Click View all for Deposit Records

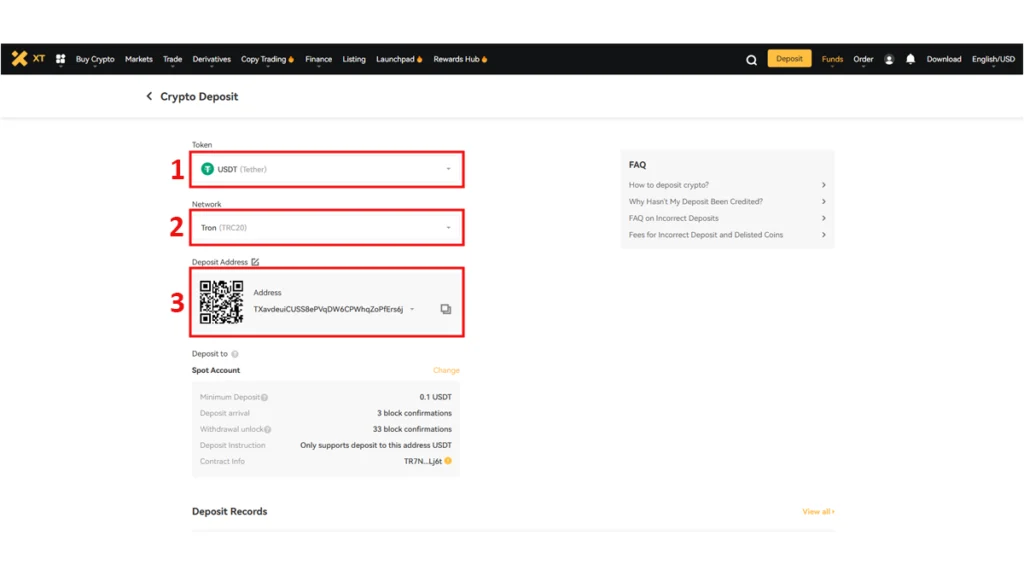click(x=818, y=511)
